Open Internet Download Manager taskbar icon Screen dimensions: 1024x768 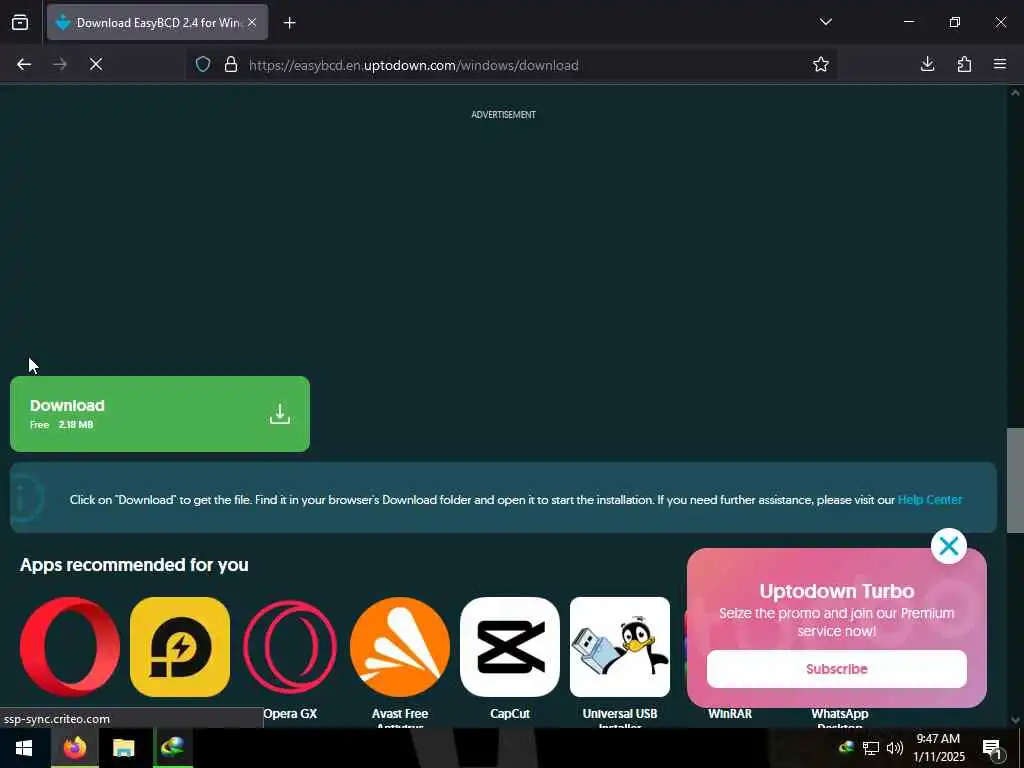172,748
